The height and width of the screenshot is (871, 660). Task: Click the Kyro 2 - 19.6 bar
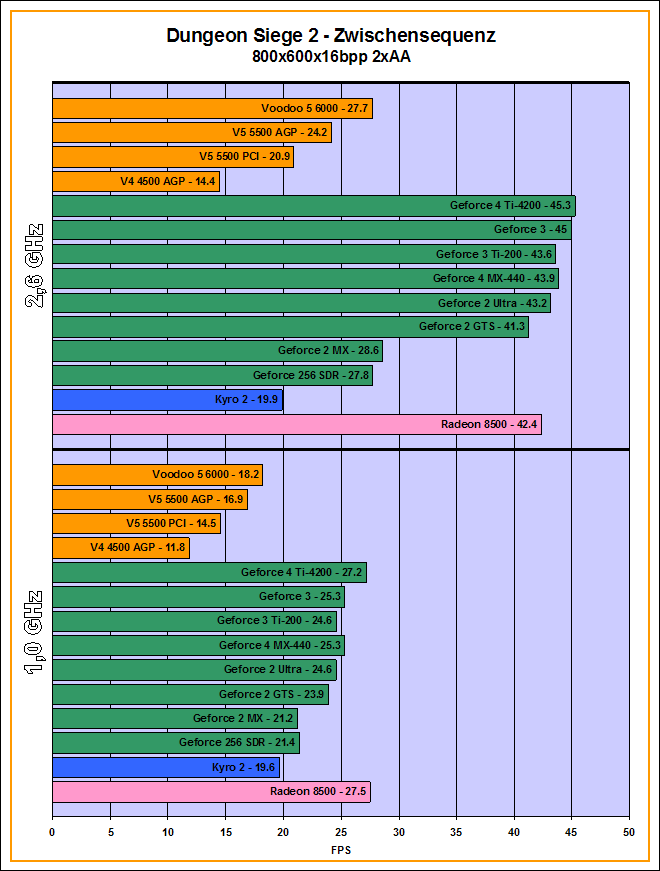click(166, 768)
